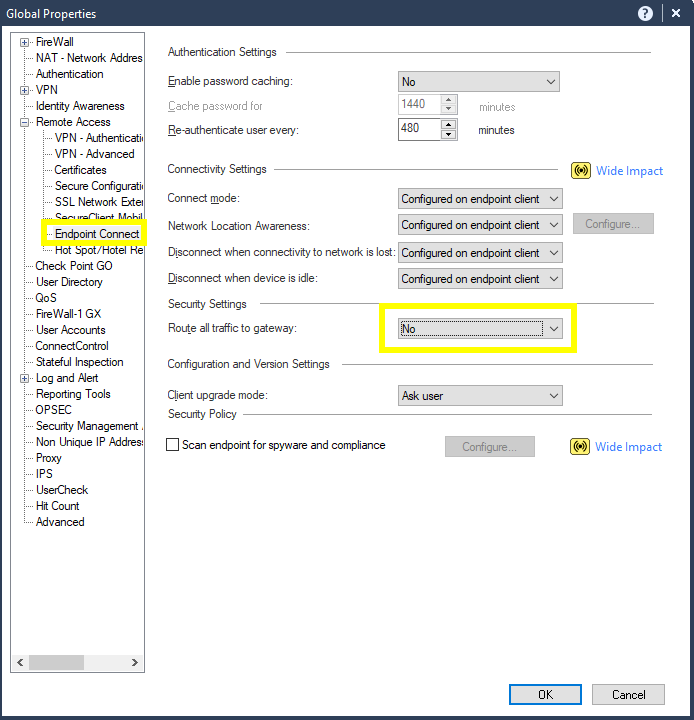
Task: Select SSL Network Extender tree item
Action: (x=99, y=202)
